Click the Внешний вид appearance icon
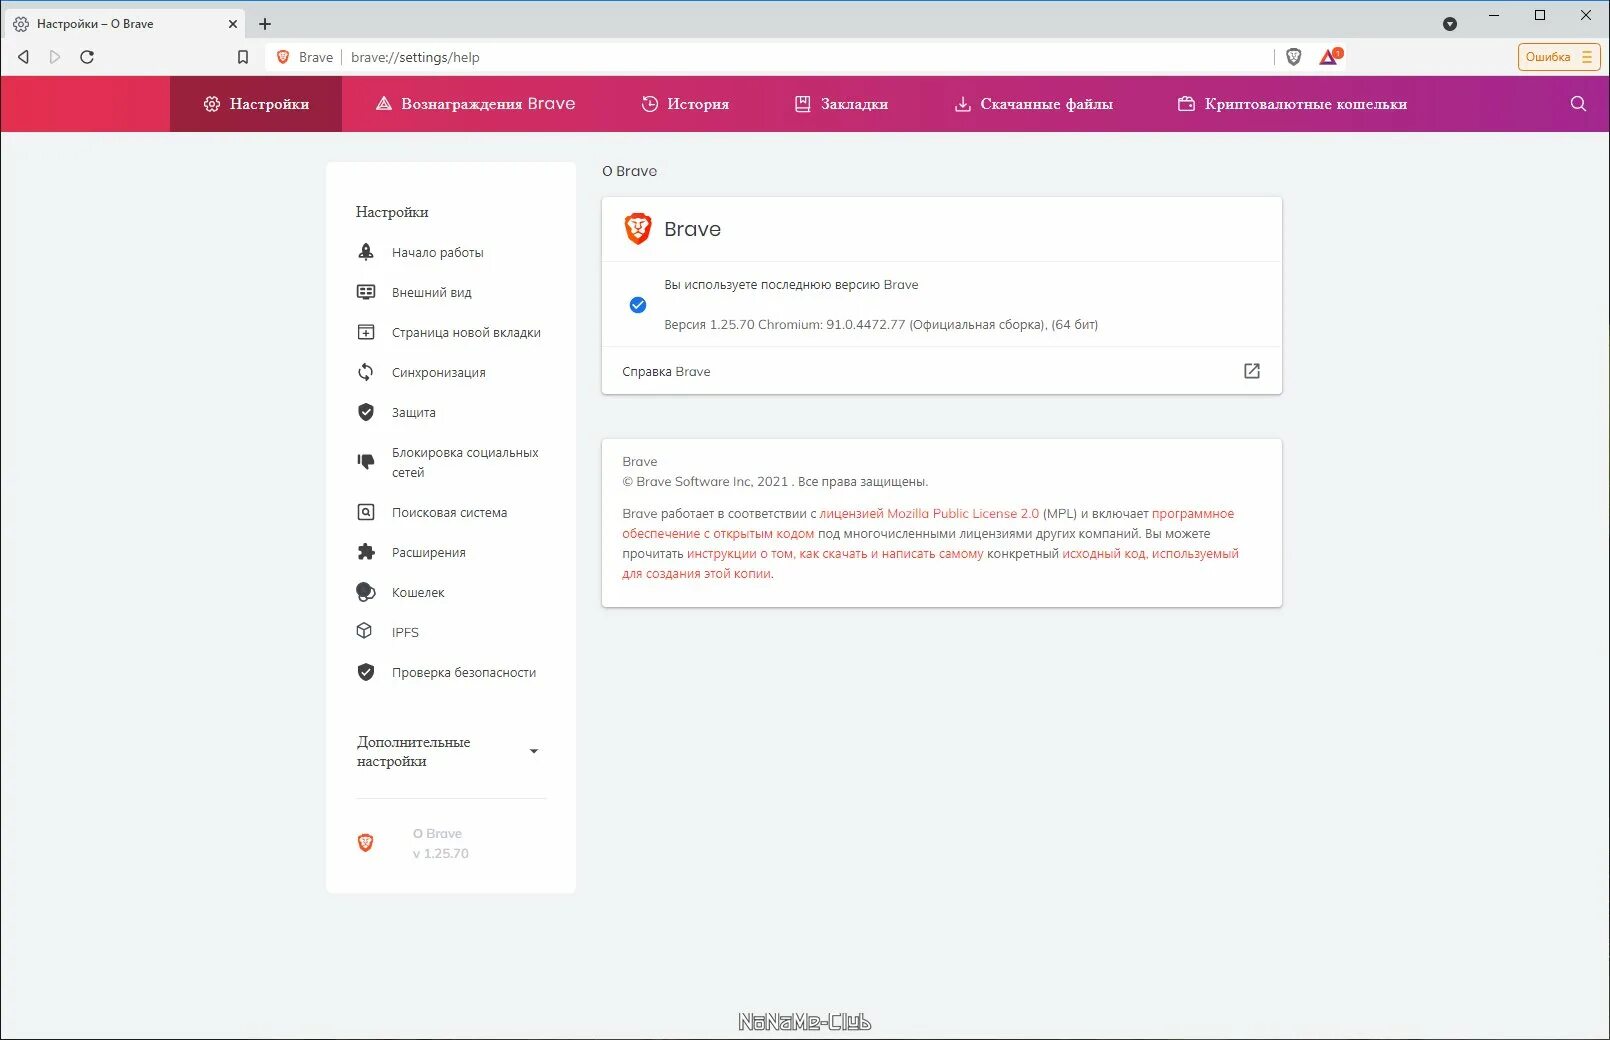 [366, 292]
